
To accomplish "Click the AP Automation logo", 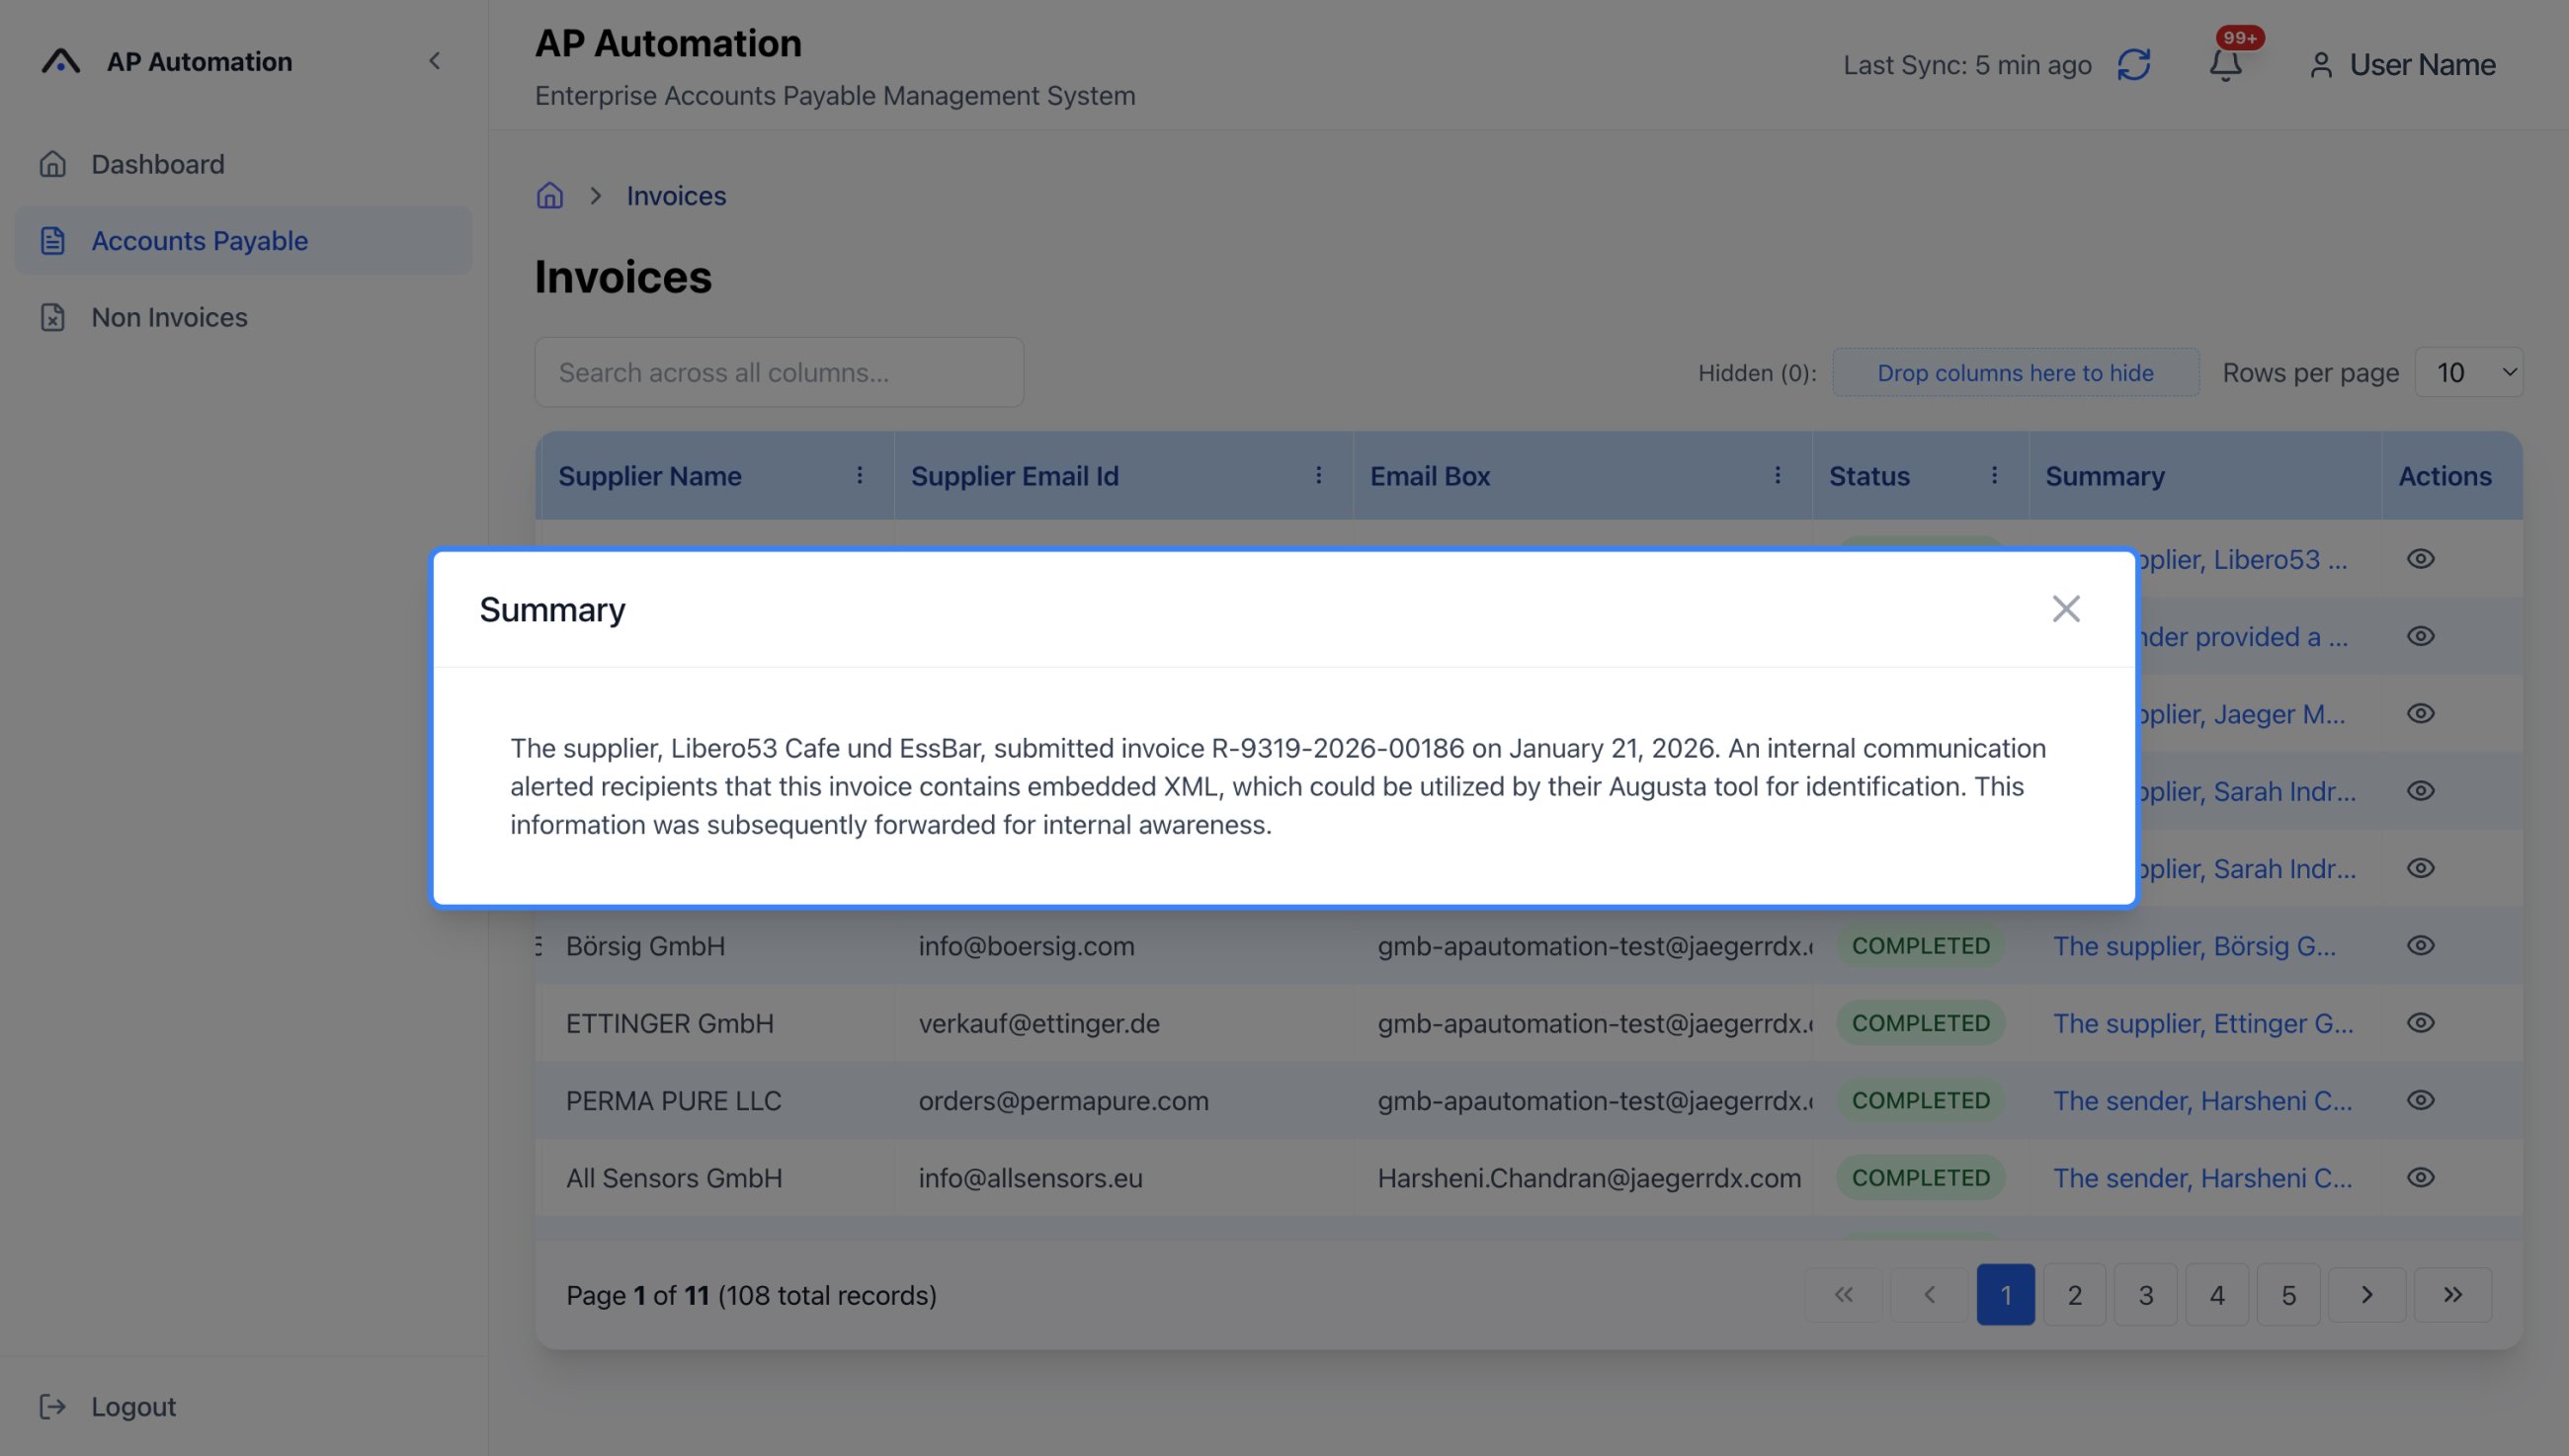I will click(59, 61).
